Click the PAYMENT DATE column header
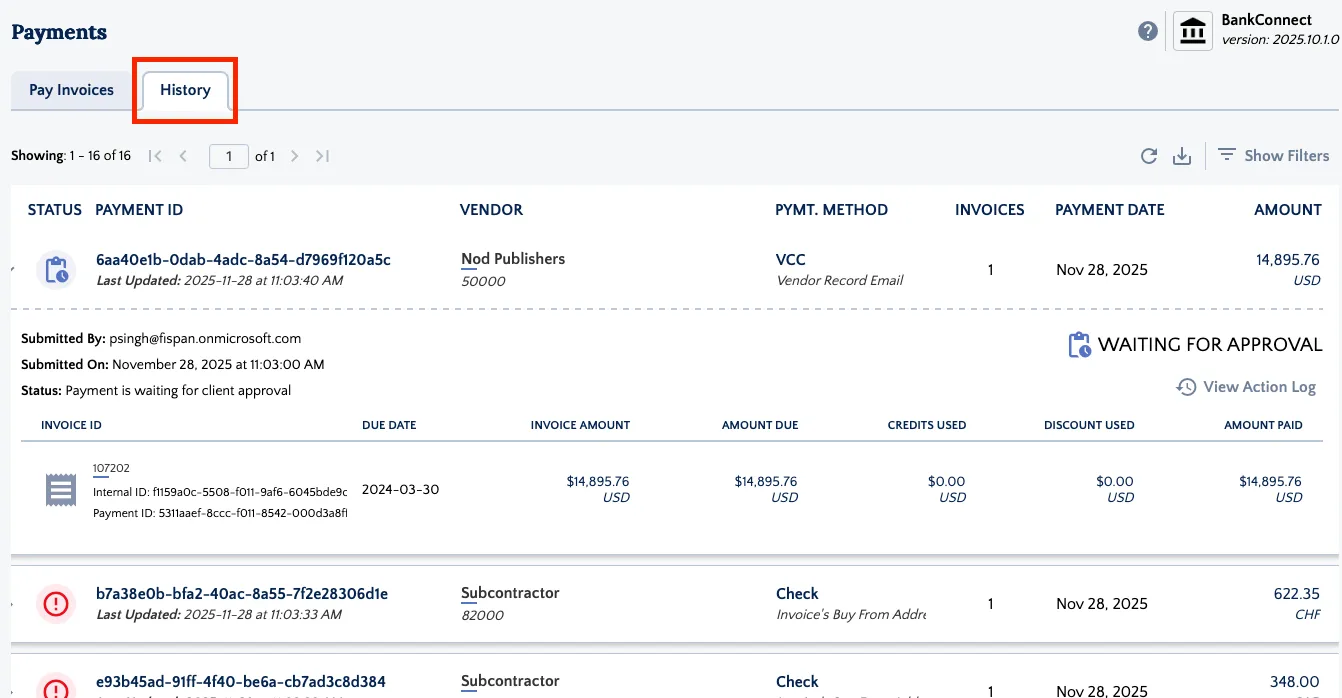 (1110, 210)
